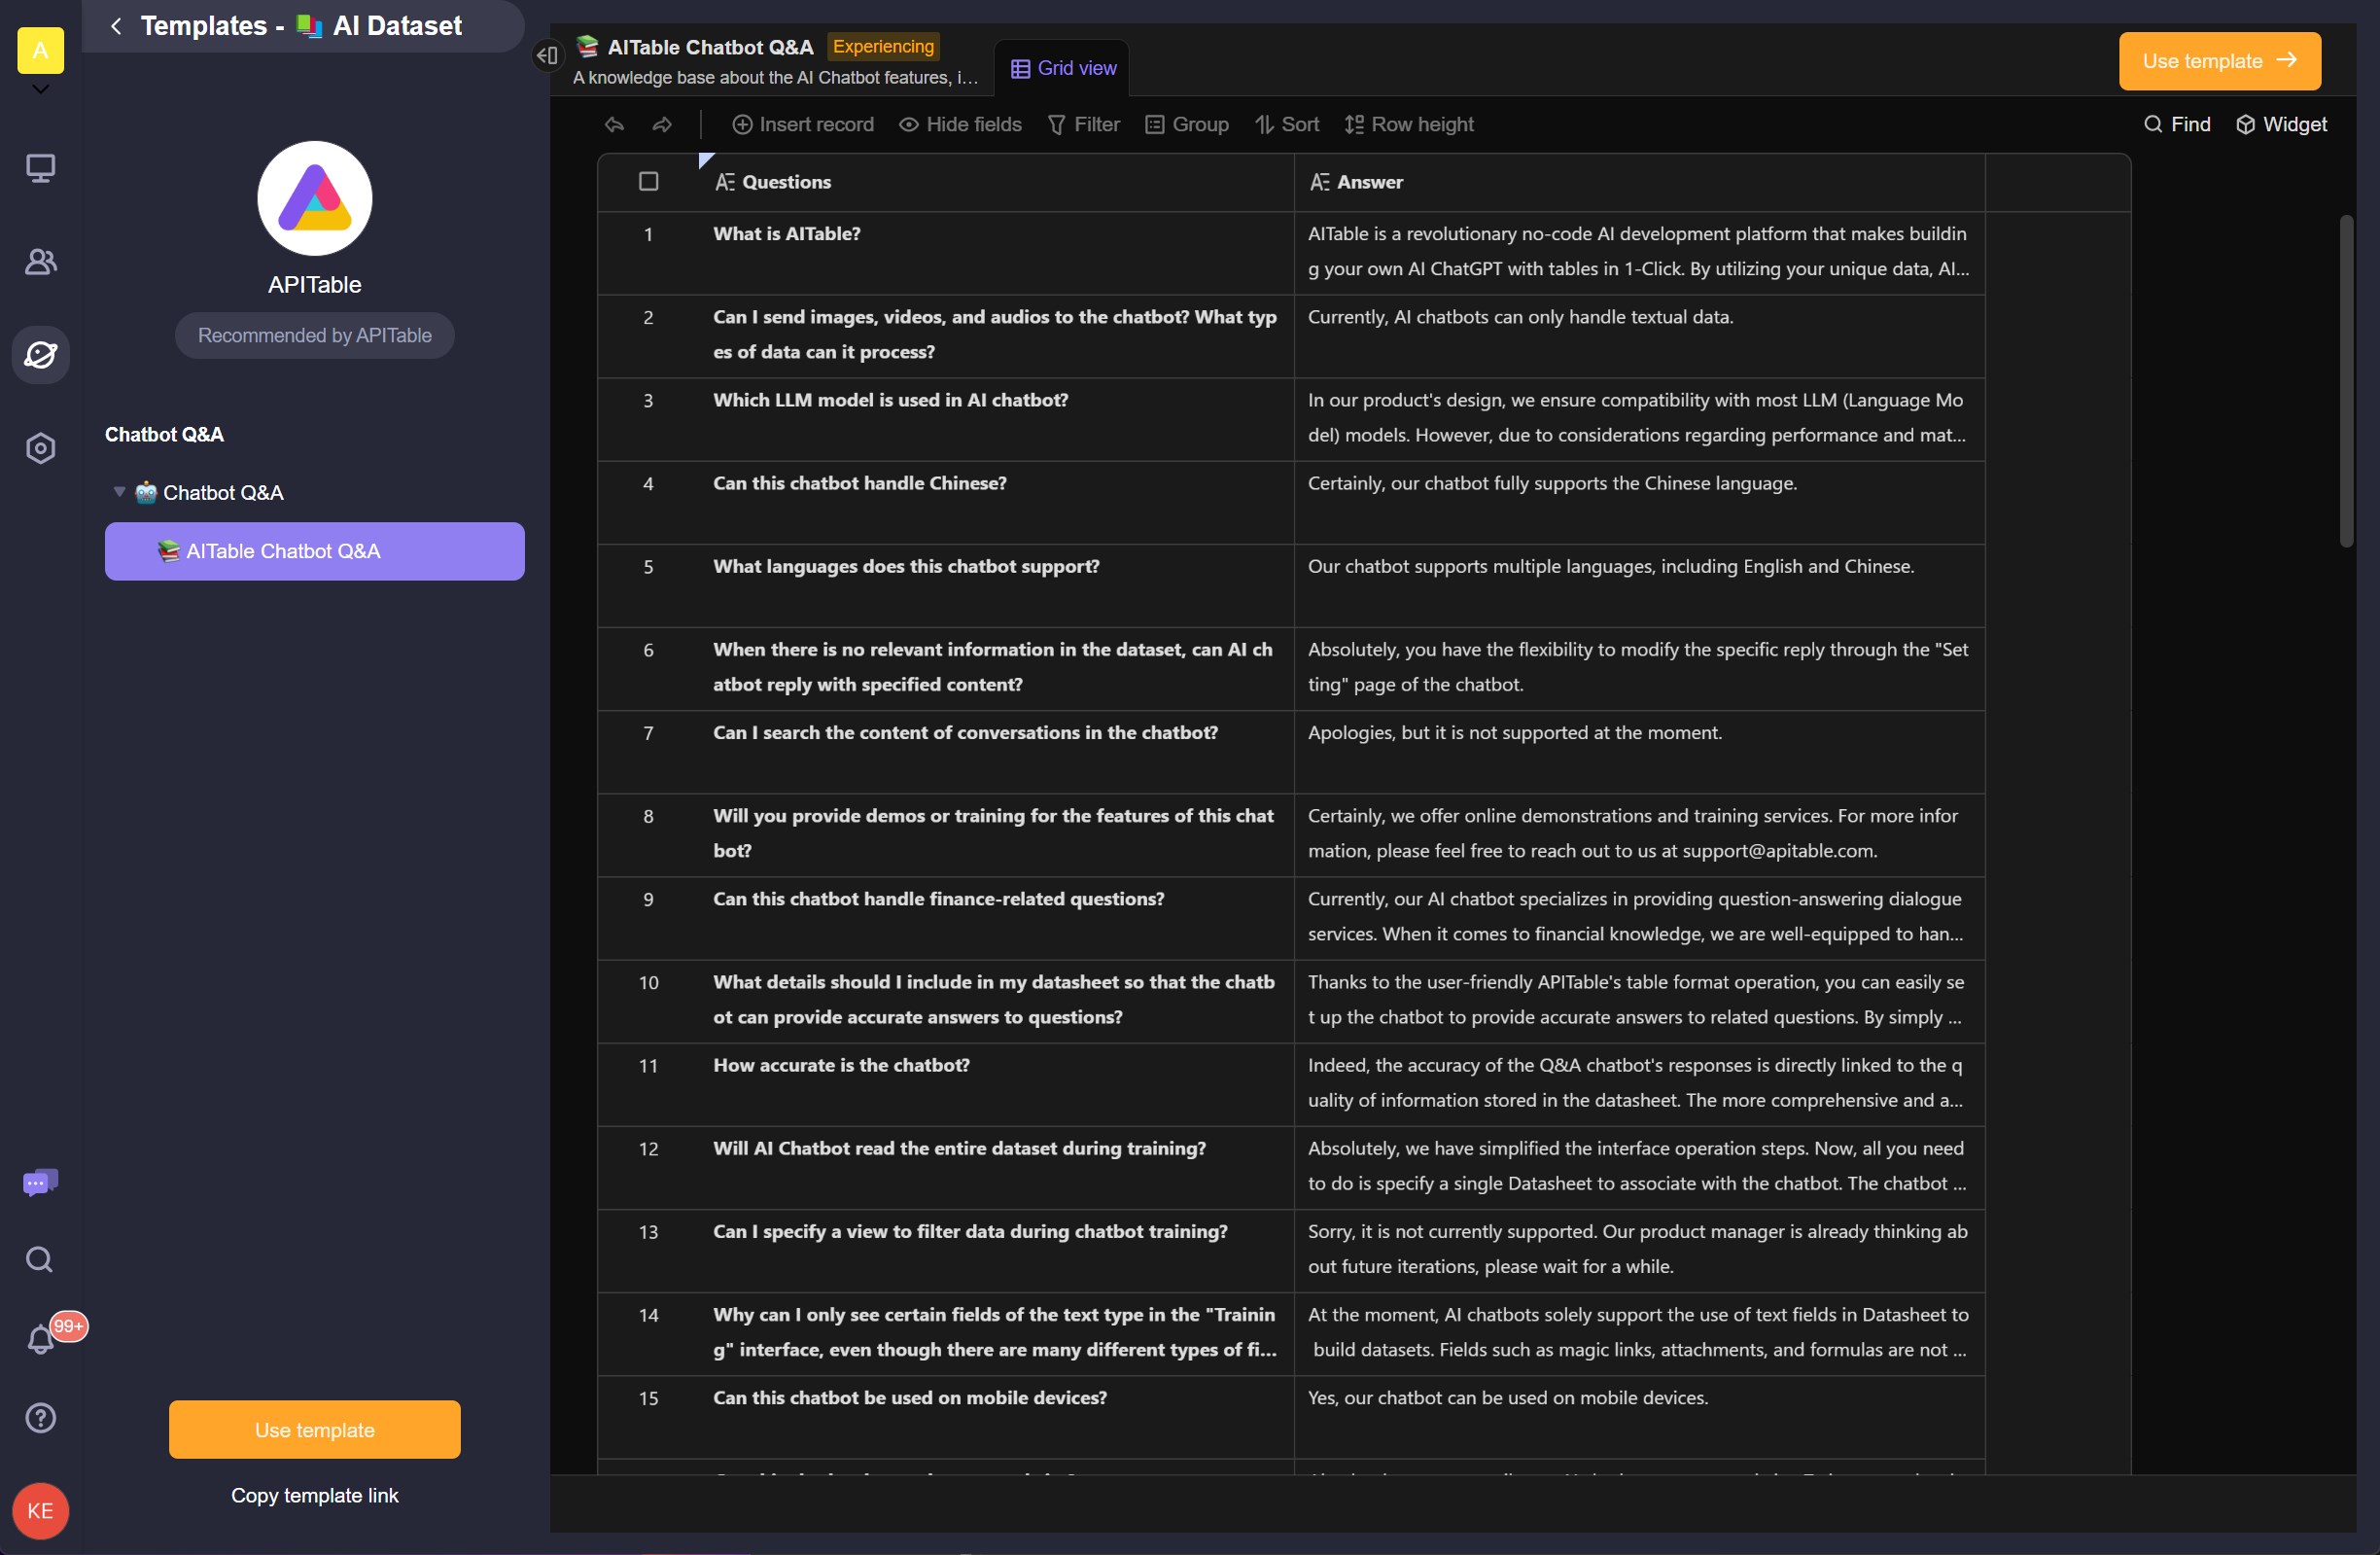Click answer "Apologies, but it is not supported at the moment."
This screenshot has width=2380, height=1555.
[1639, 752]
